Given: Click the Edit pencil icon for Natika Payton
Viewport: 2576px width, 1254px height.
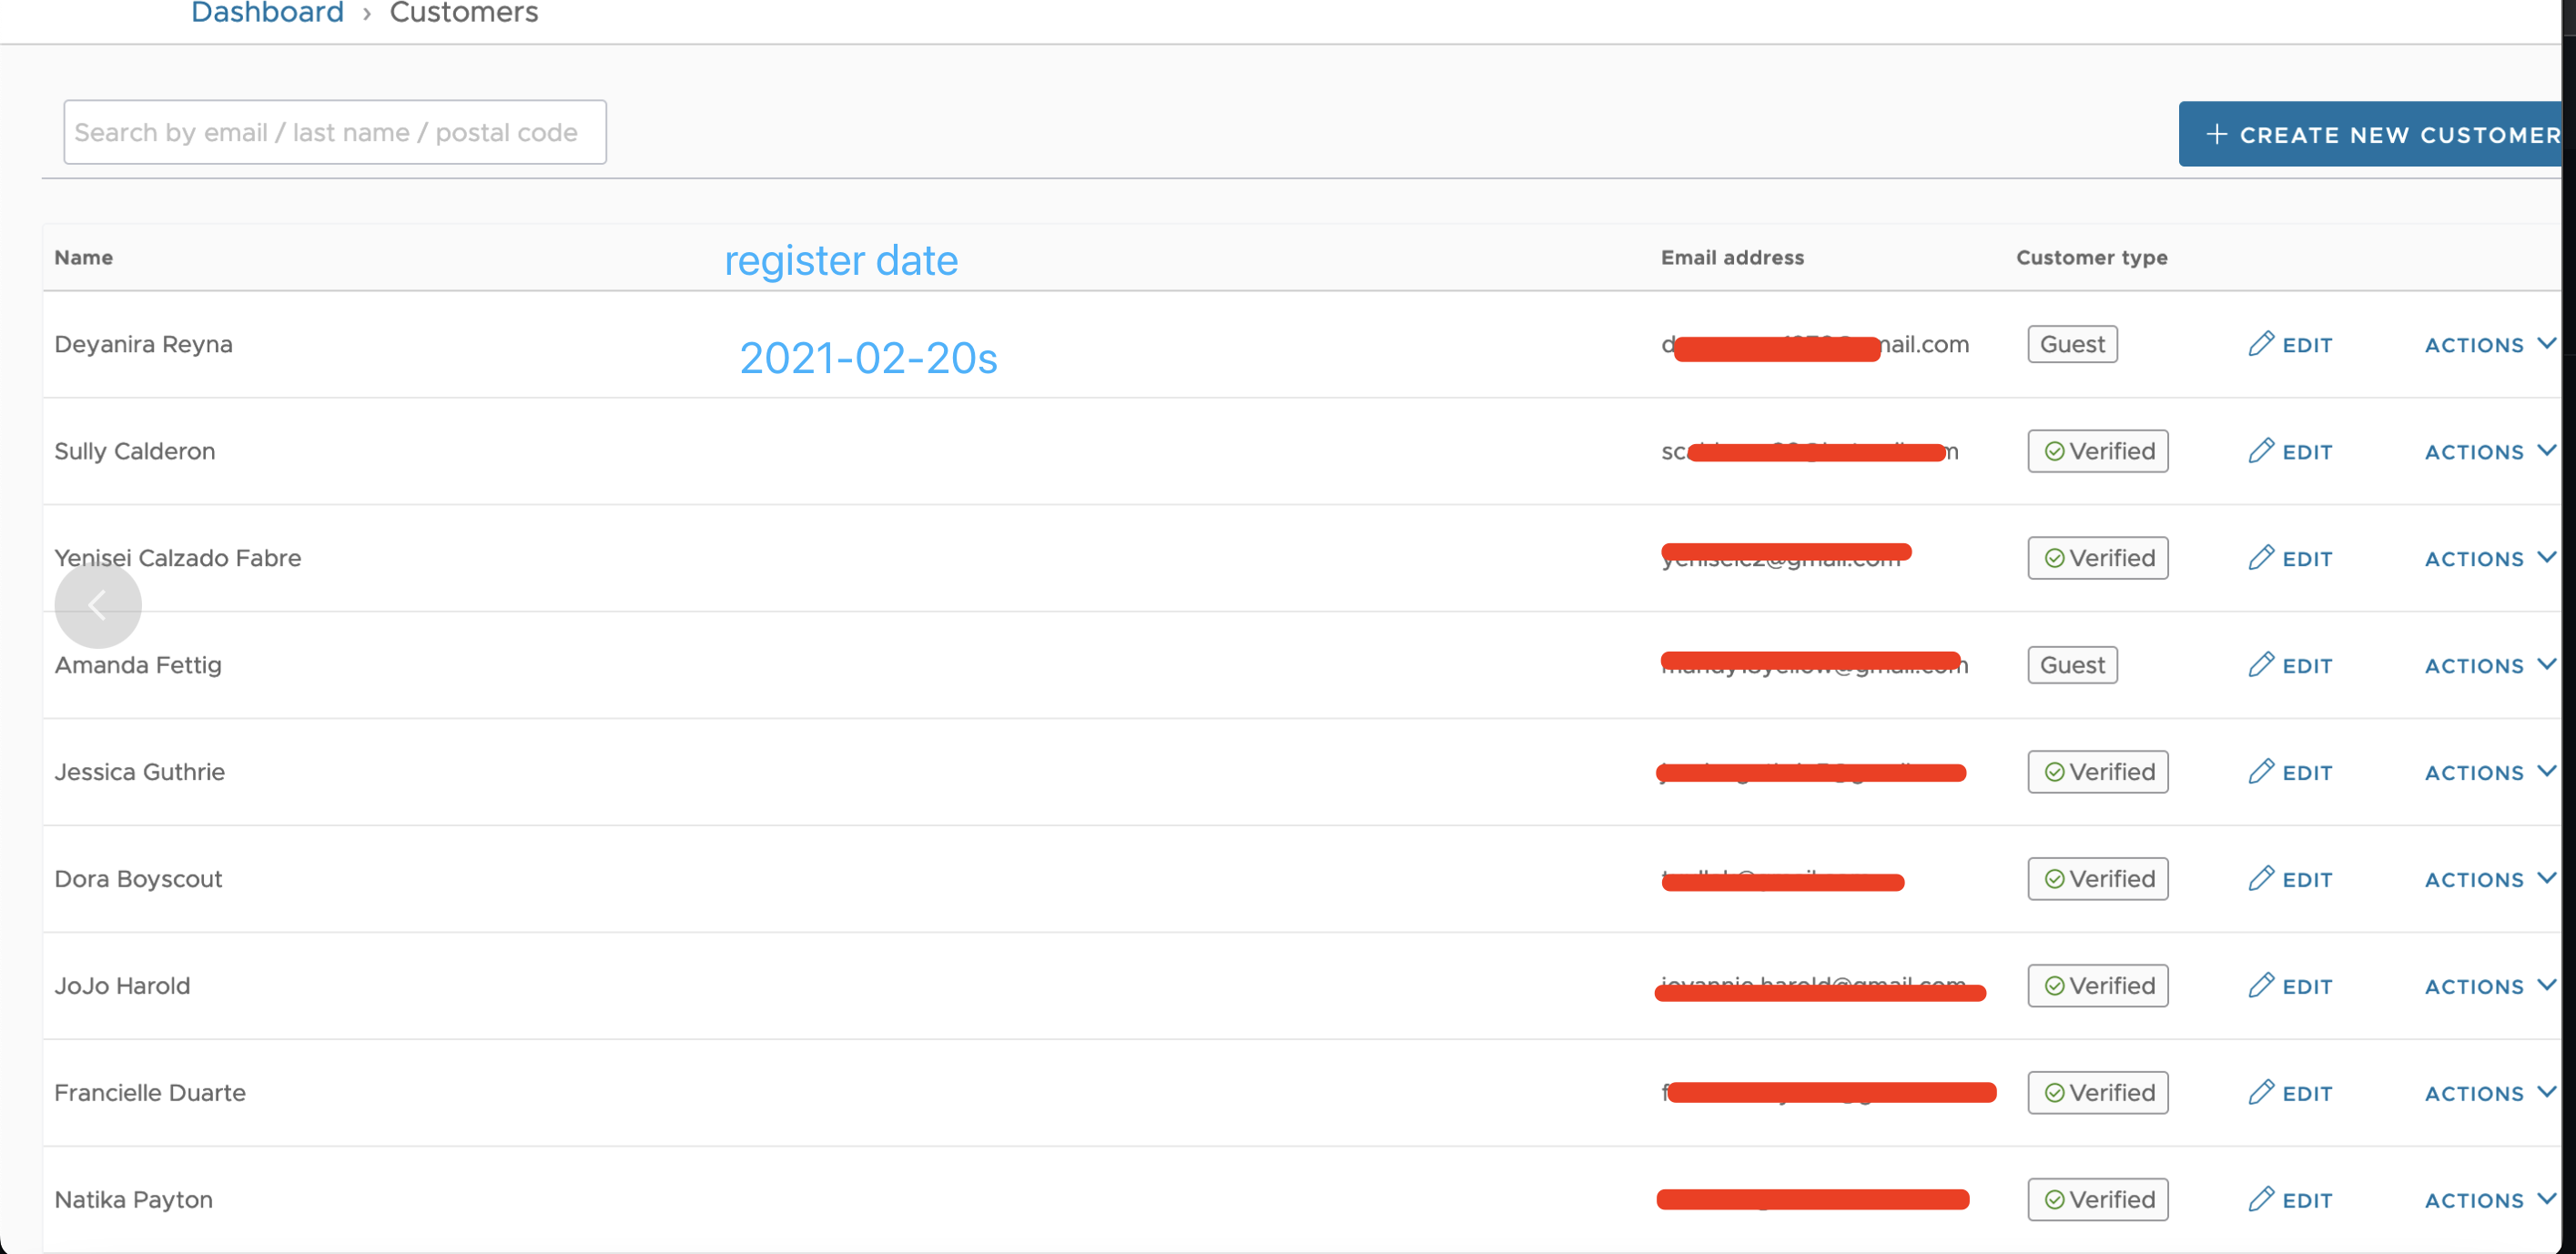Looking at the screenshot, I should pyautogui.click(x=2263, y=1200).
